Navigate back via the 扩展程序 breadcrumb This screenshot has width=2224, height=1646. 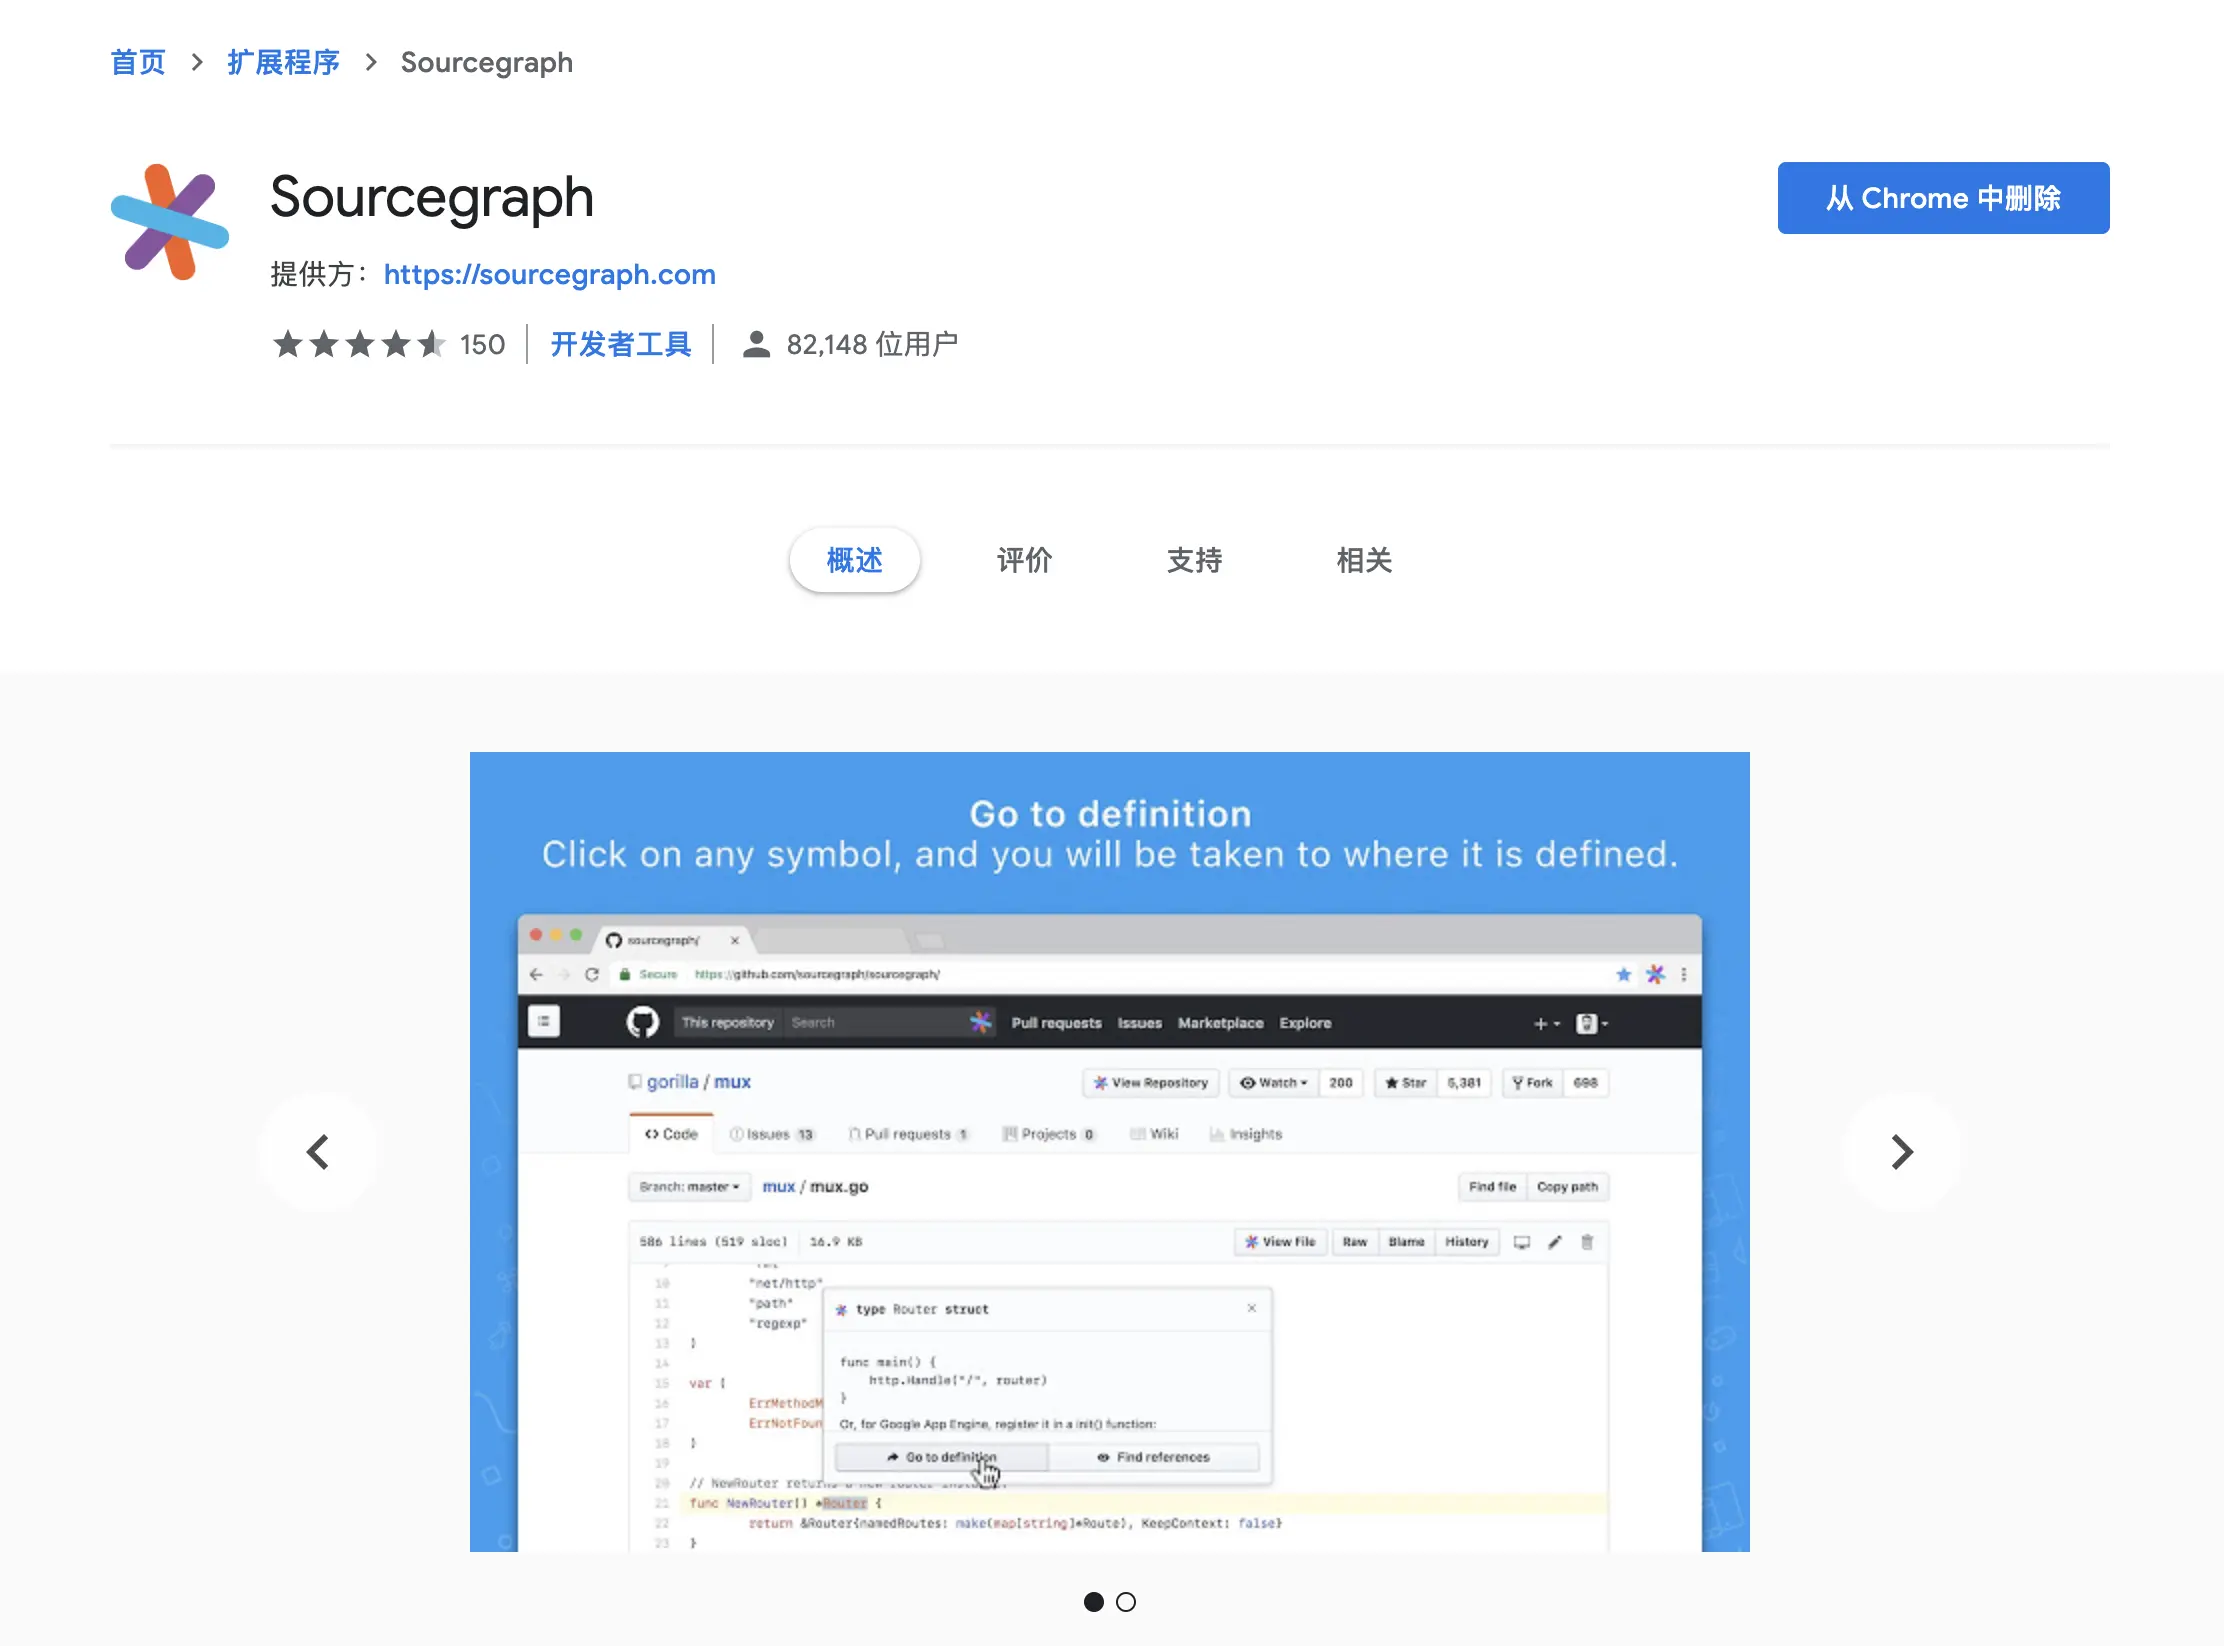coord(283,62)
